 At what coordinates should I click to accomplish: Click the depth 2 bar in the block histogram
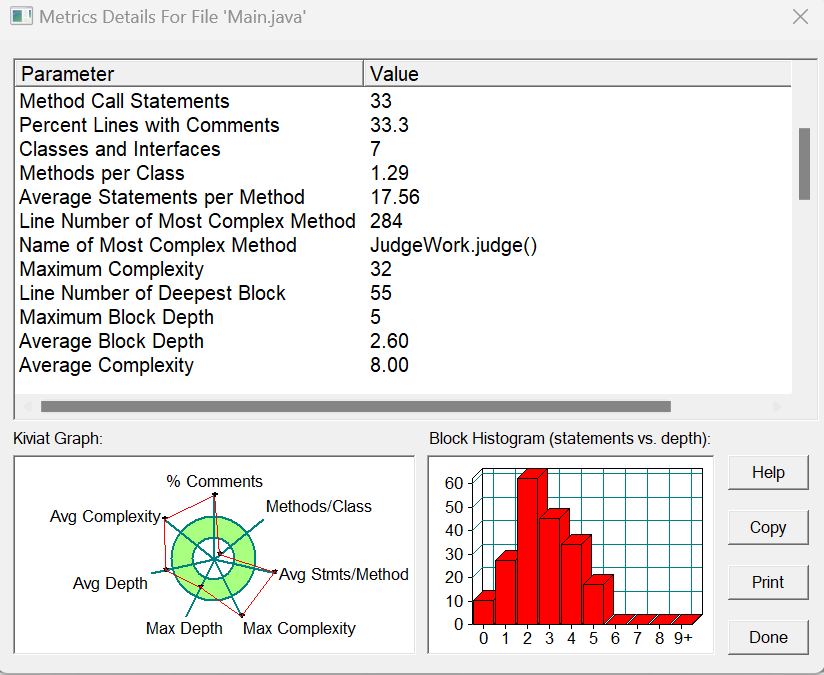(x=528, y=550)
